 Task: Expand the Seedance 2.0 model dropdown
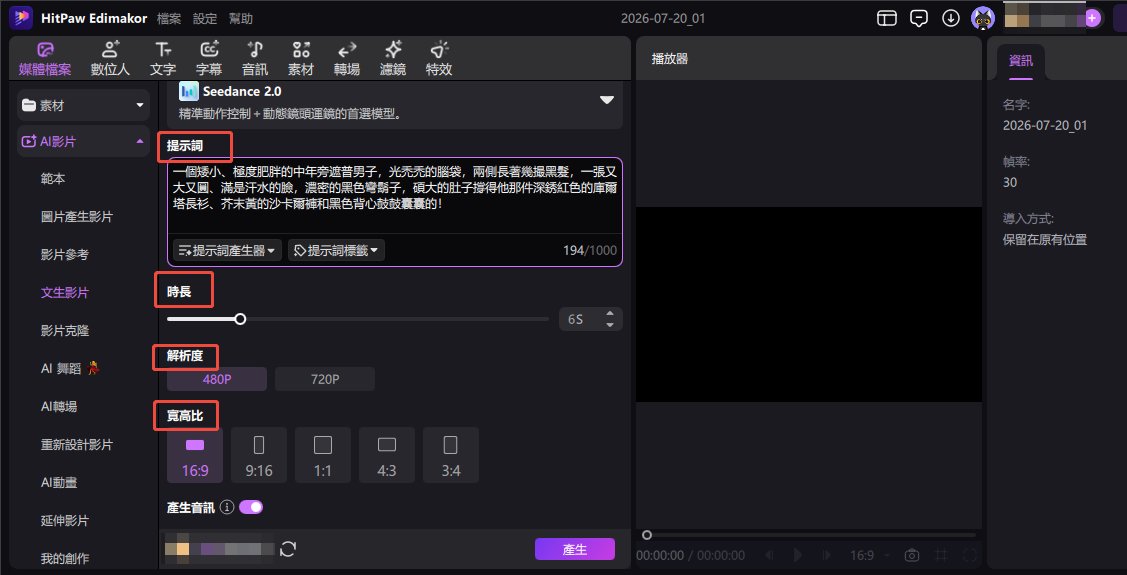click(x=607, y=100)
